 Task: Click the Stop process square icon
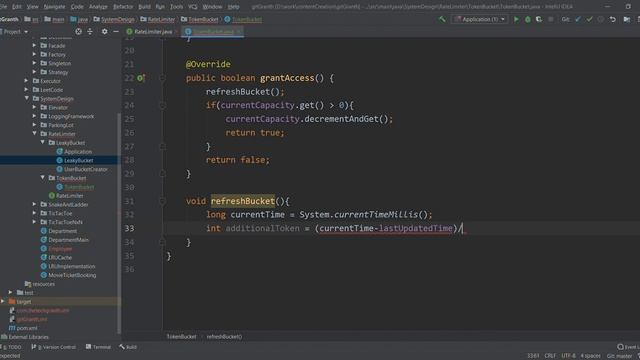pyautogui.click(x=551, y=19)
